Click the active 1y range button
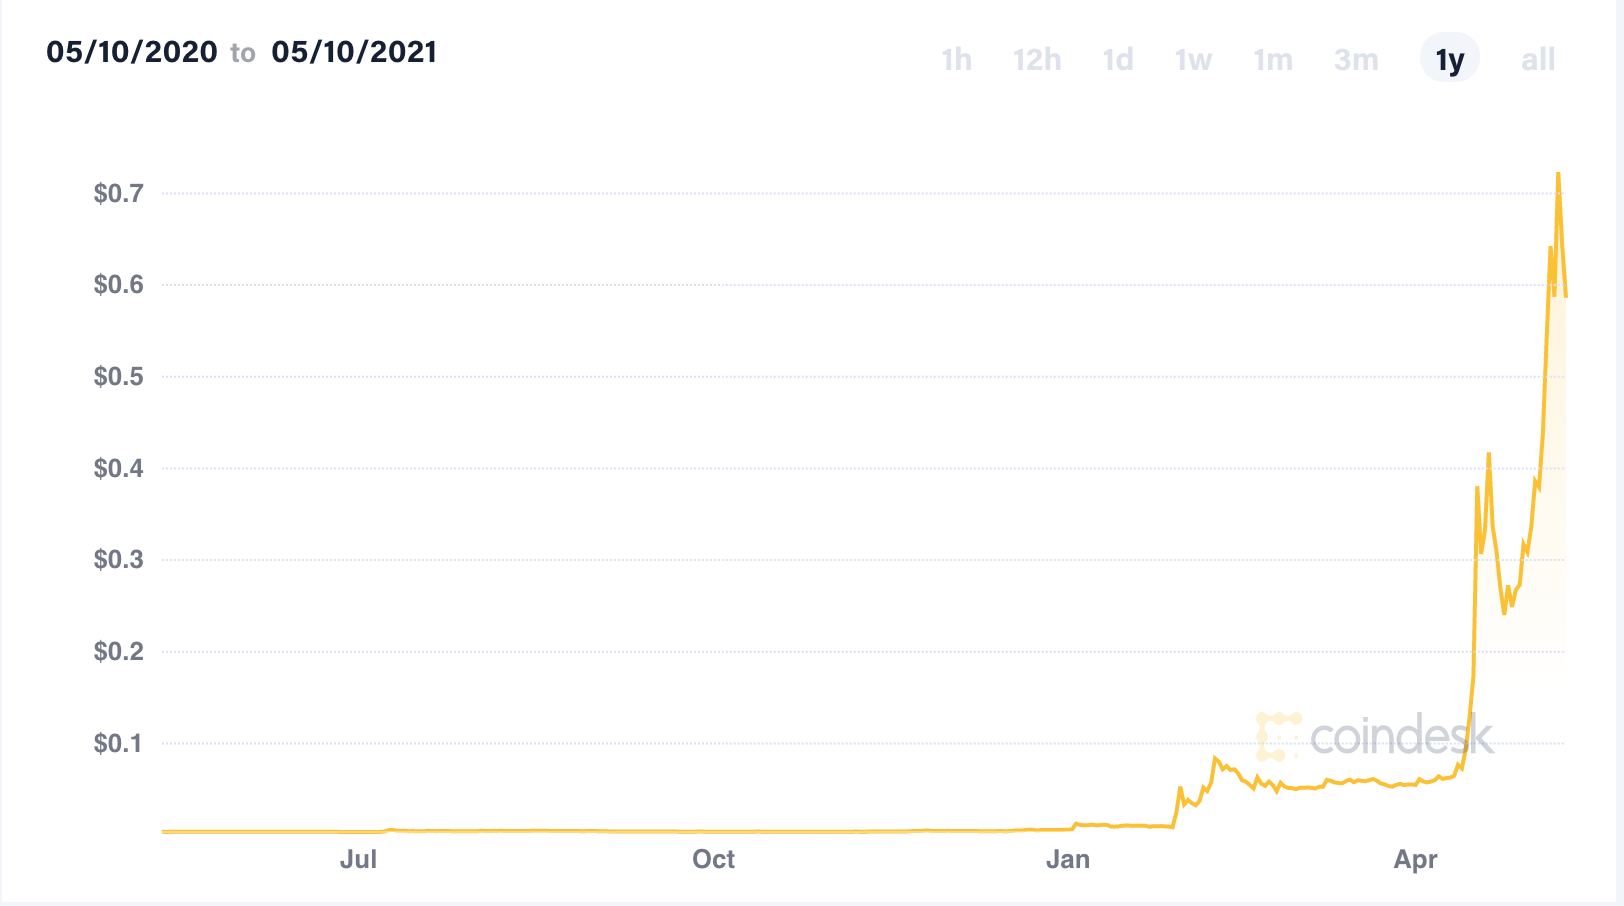The image size is (1624, 906). click(1449, 60)
